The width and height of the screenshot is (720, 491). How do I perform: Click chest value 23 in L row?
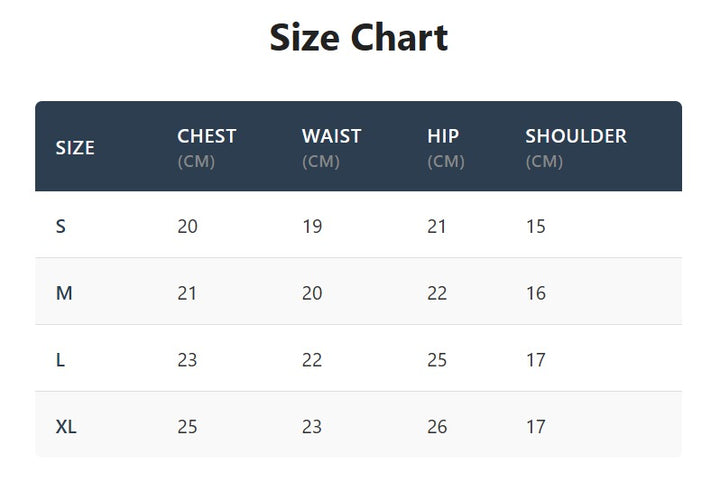[187, 360]
